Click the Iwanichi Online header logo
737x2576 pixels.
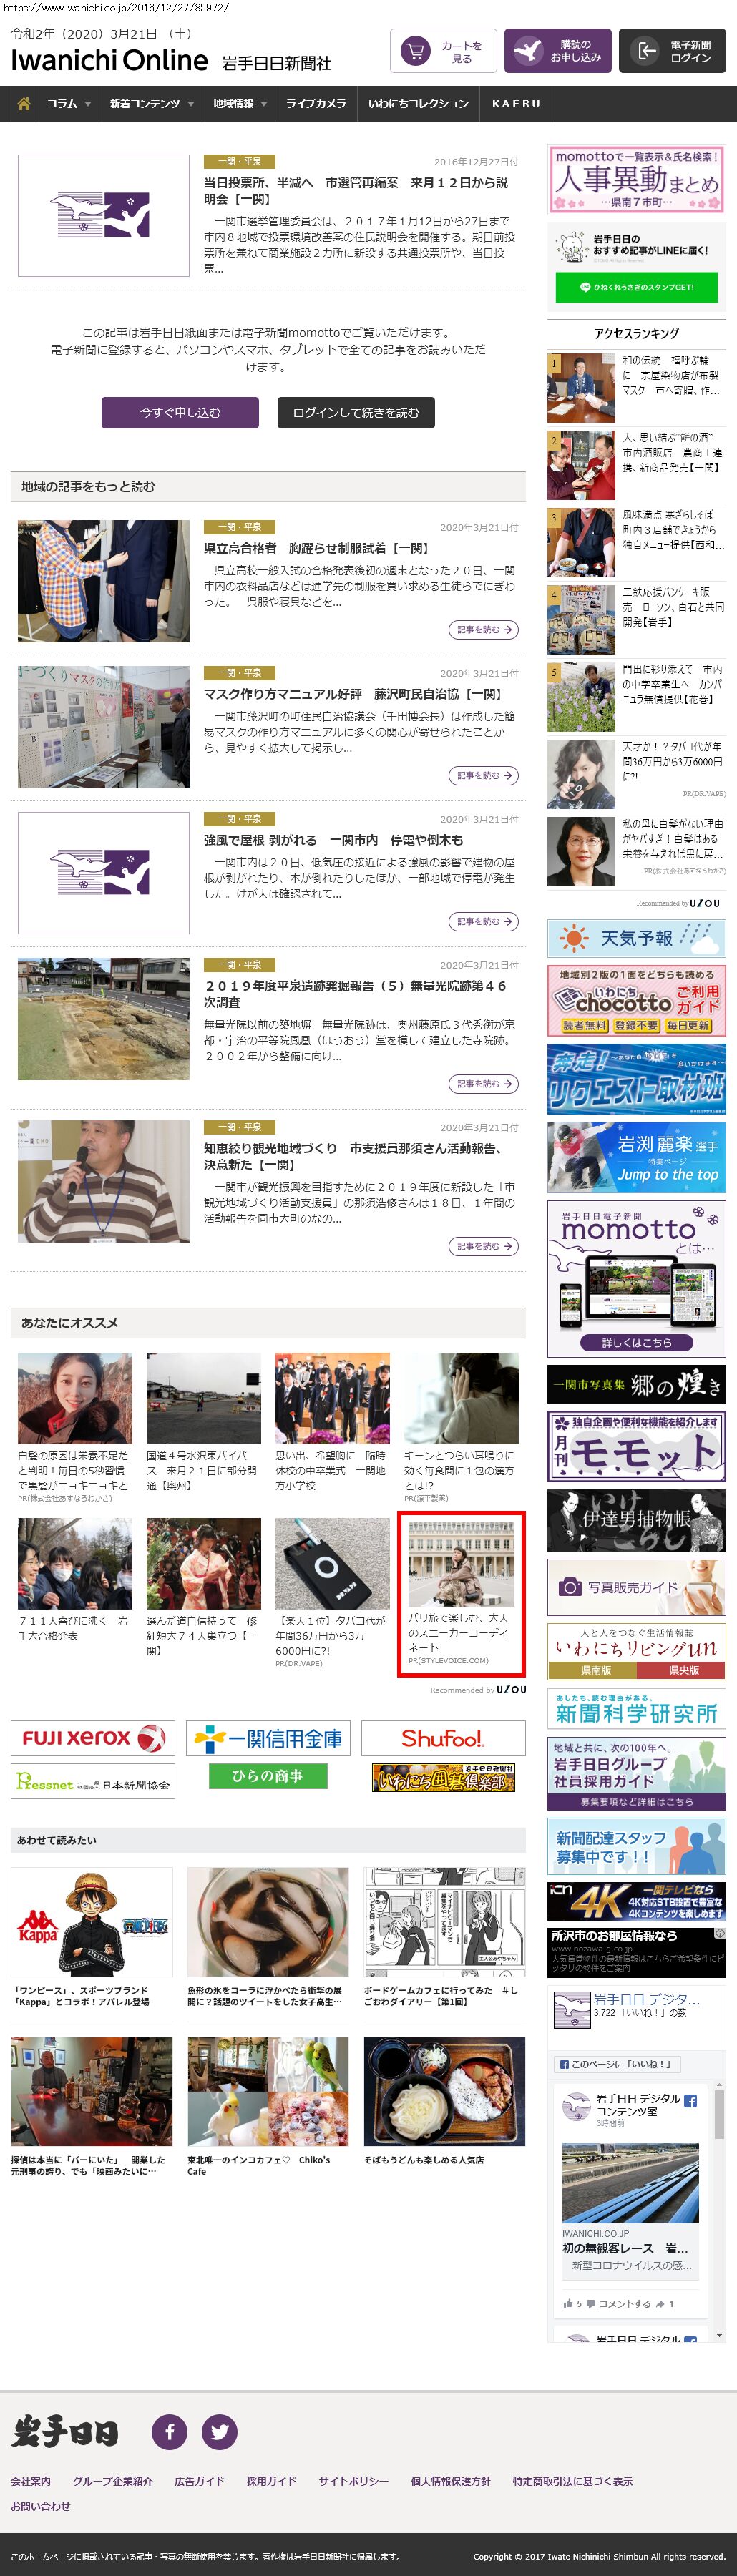(x=109, y=61)
